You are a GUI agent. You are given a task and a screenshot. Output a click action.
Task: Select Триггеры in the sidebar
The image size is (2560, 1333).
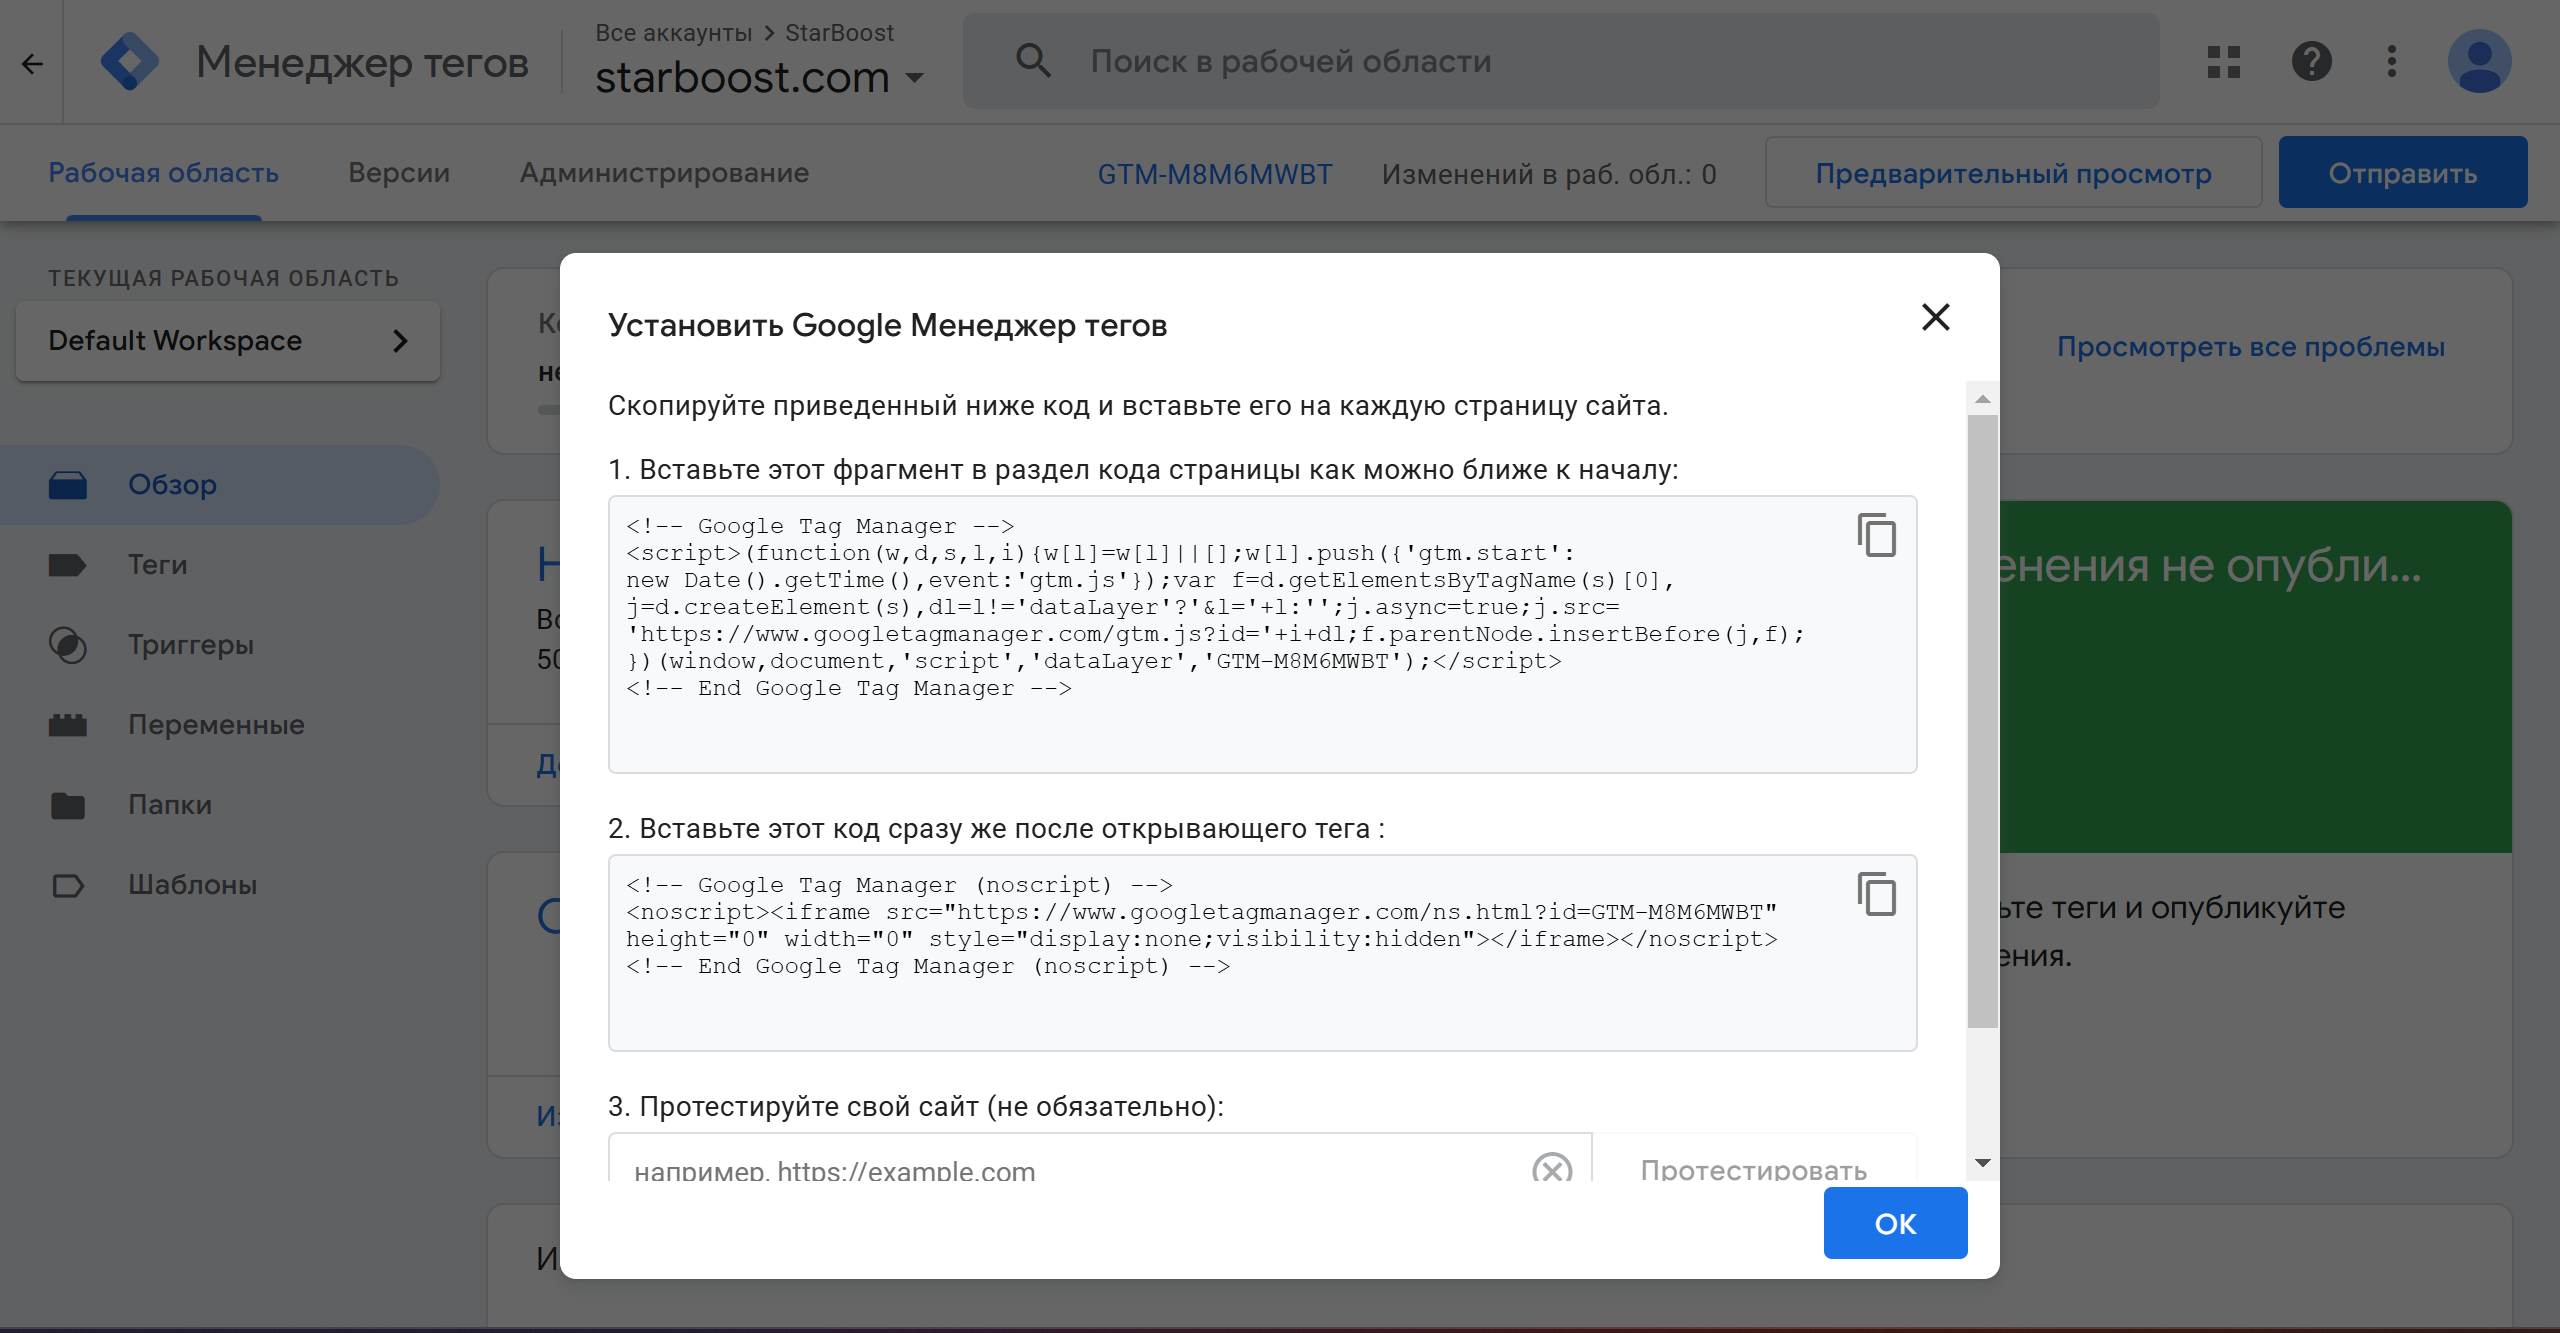pyautogui.click(x=190, y=645)
